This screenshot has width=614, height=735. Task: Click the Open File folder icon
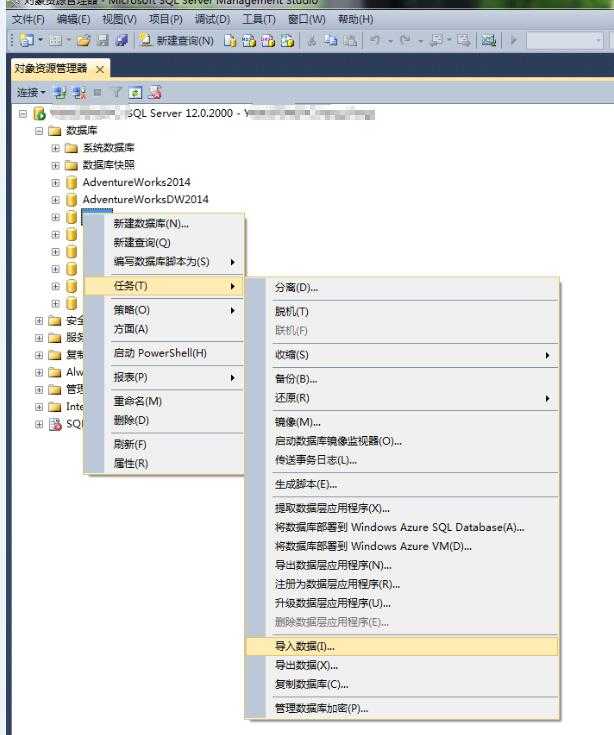pos(84,41)
